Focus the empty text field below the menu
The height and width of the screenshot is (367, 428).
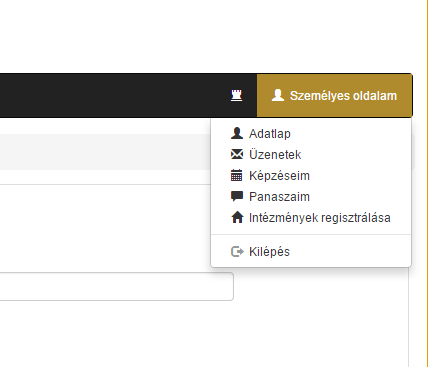pos(116,286)
